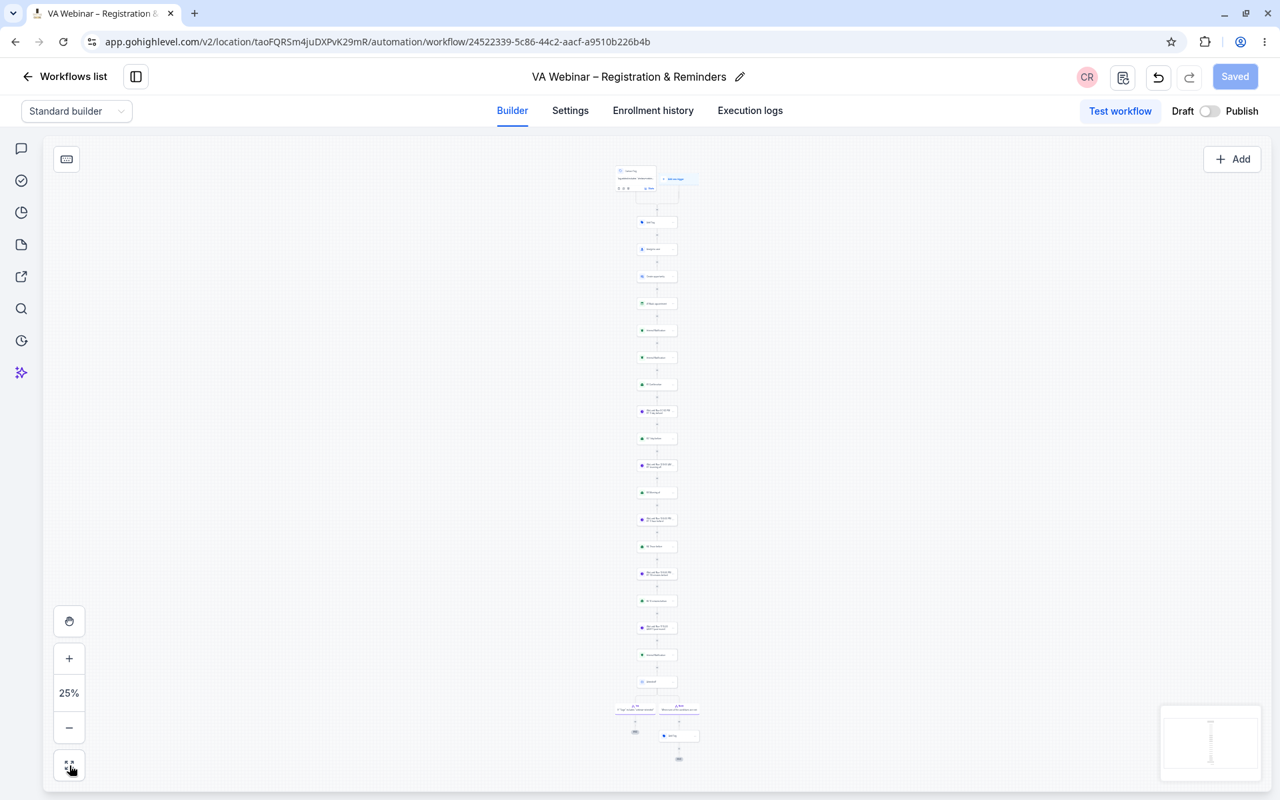The height and width of the screenshot is (800, 1280).
Task: Toggle Draft to Publish switch
Action: [x=1210, y=111]
